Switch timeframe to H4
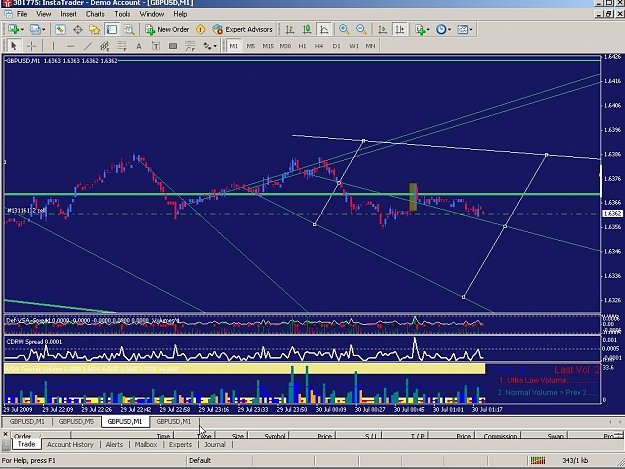Screen dimensions: 625x469 tap(319, 46)
